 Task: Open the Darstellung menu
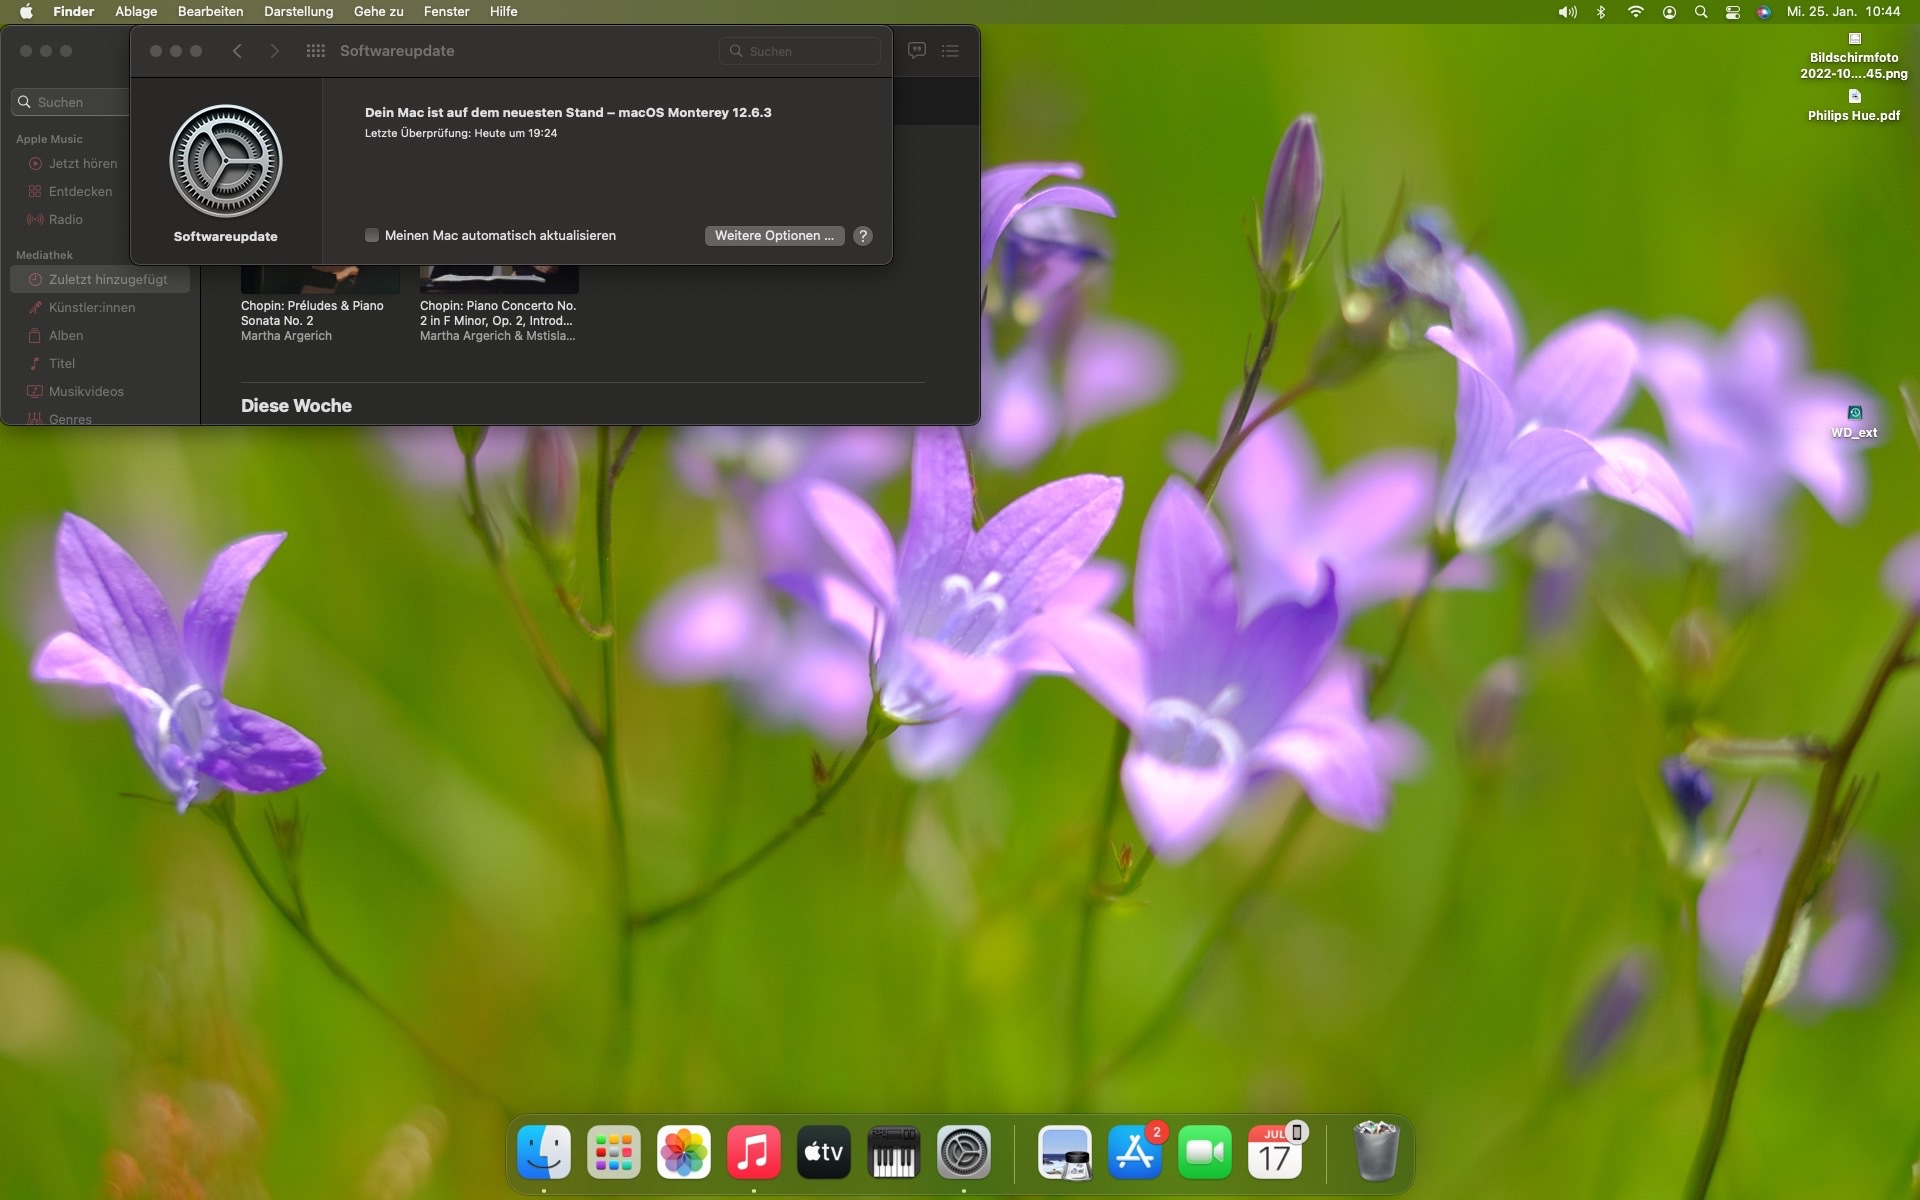[x=298, y=12]
